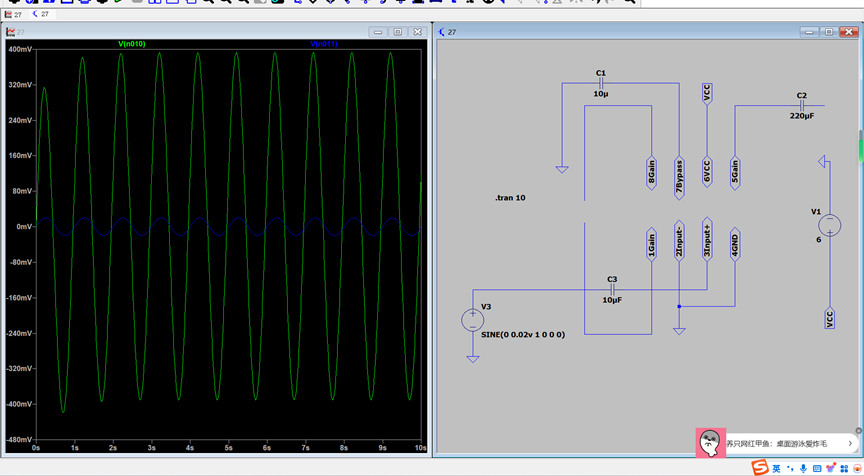The width and height of the screenshot is (864, 476).
Task: Select the blue V(n011) trace label
Action: pos(325,44)
